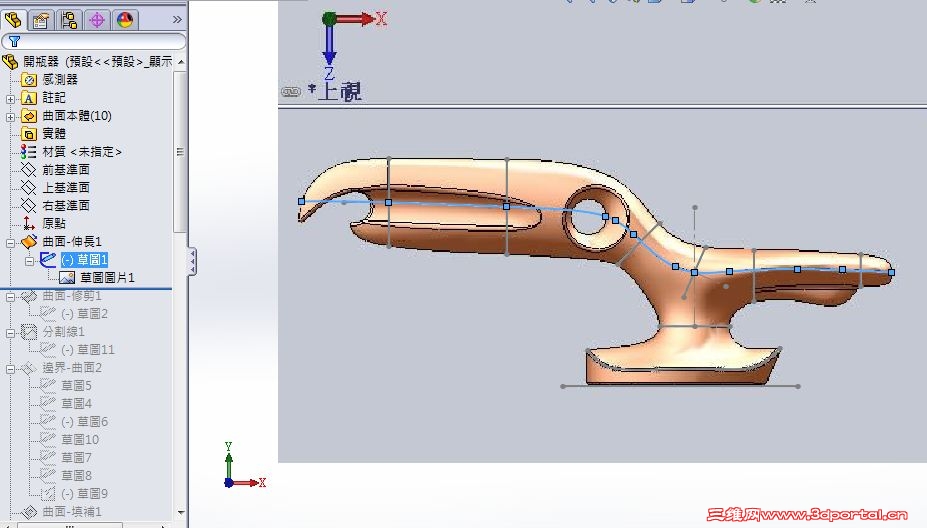Select the 曲面-修剪1 trim surface icon

click(x=28, y=296)
